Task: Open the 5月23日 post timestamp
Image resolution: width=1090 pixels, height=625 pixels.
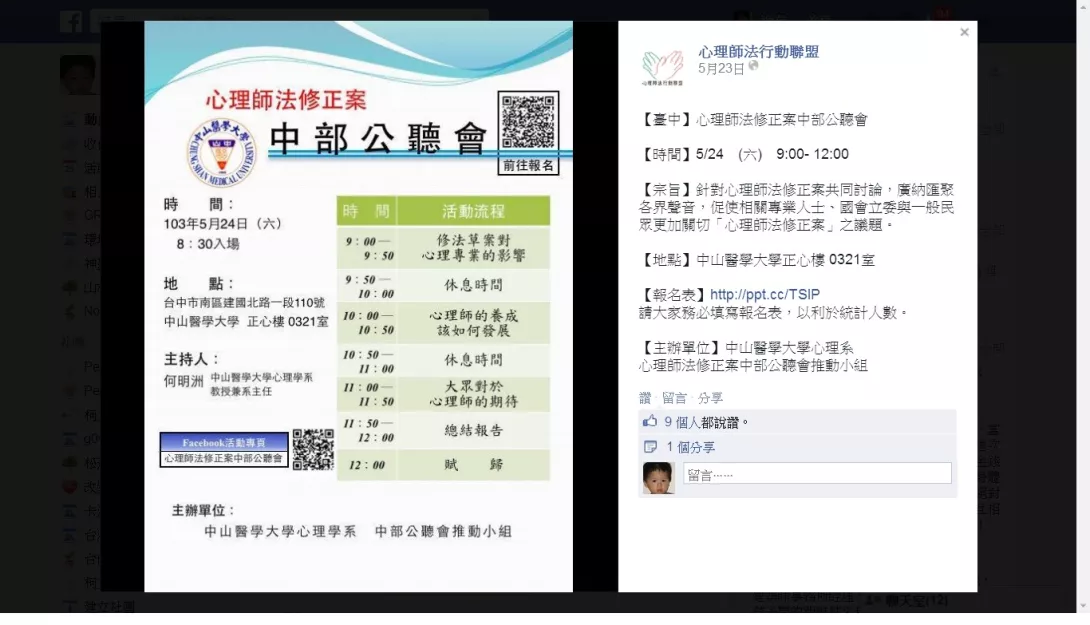Action: pyautogui.click(x=721, y=68)
